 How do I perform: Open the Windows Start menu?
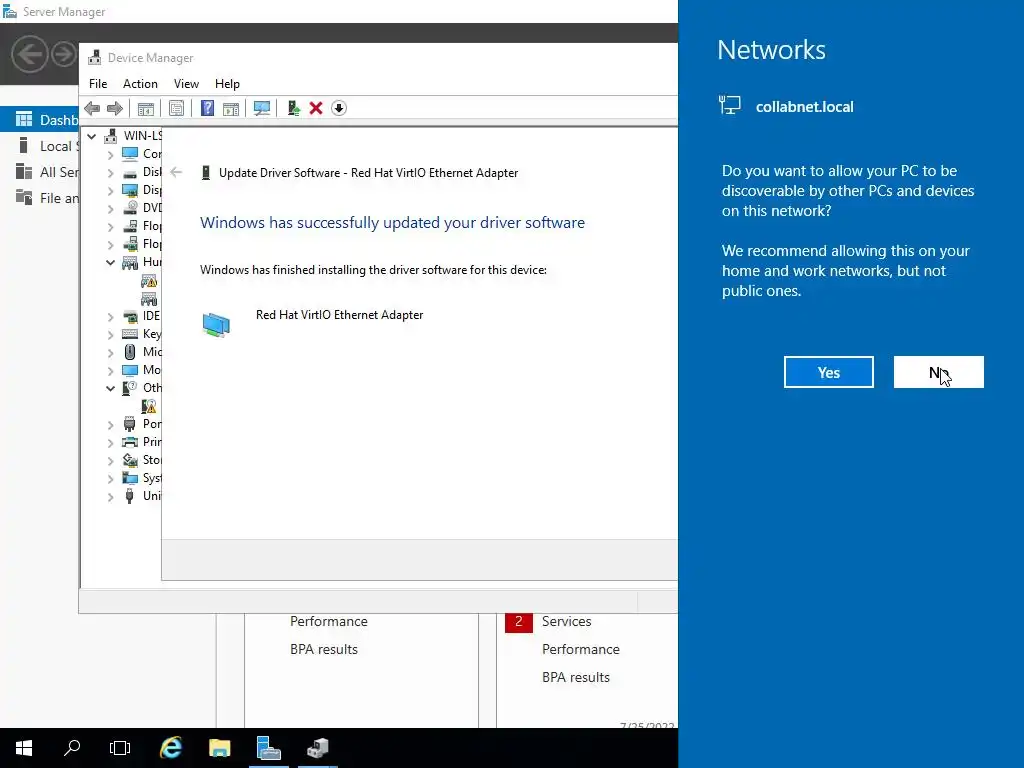point(24,748)
